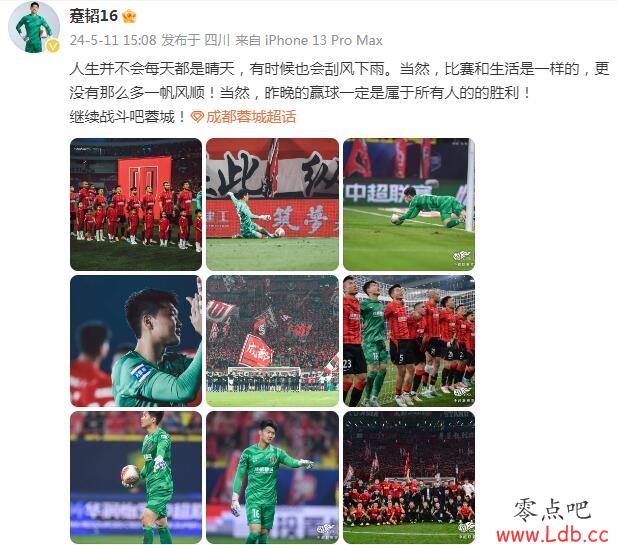Open the full team group photo
This screenshot has height=545, width=618.
(409, 478)
